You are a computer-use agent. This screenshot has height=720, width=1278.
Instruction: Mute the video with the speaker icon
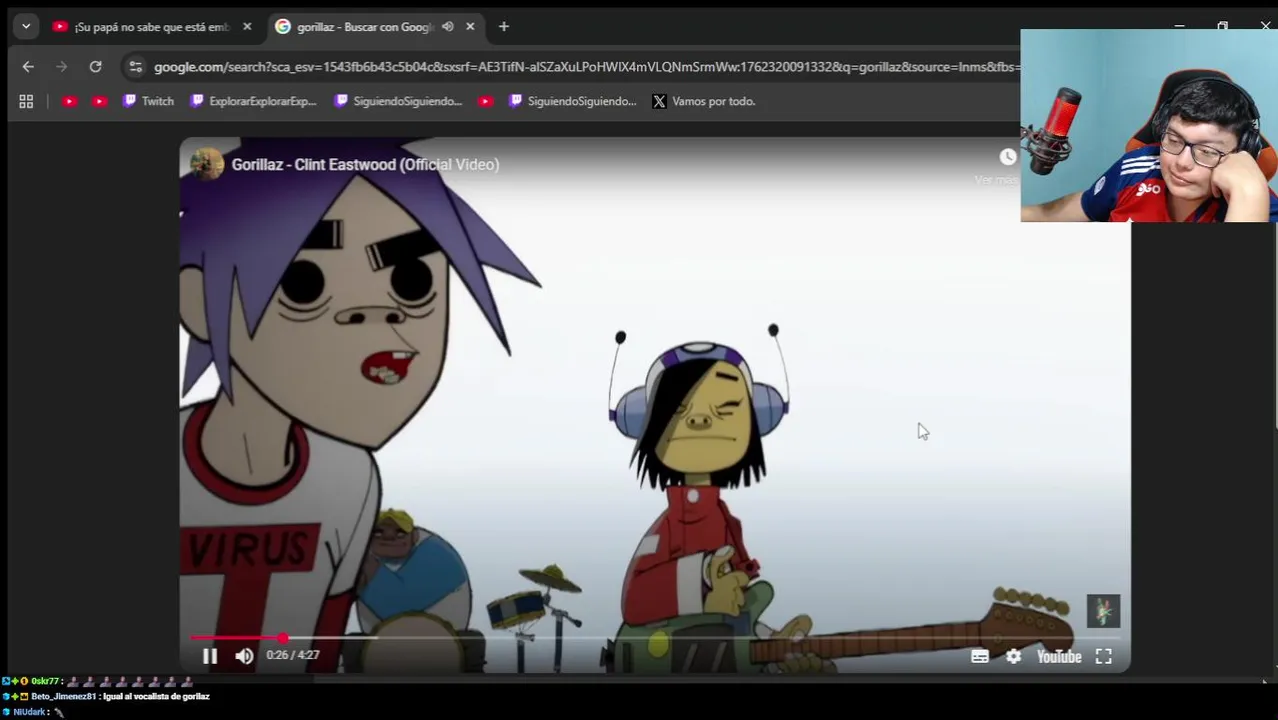[x=244, y=656]
